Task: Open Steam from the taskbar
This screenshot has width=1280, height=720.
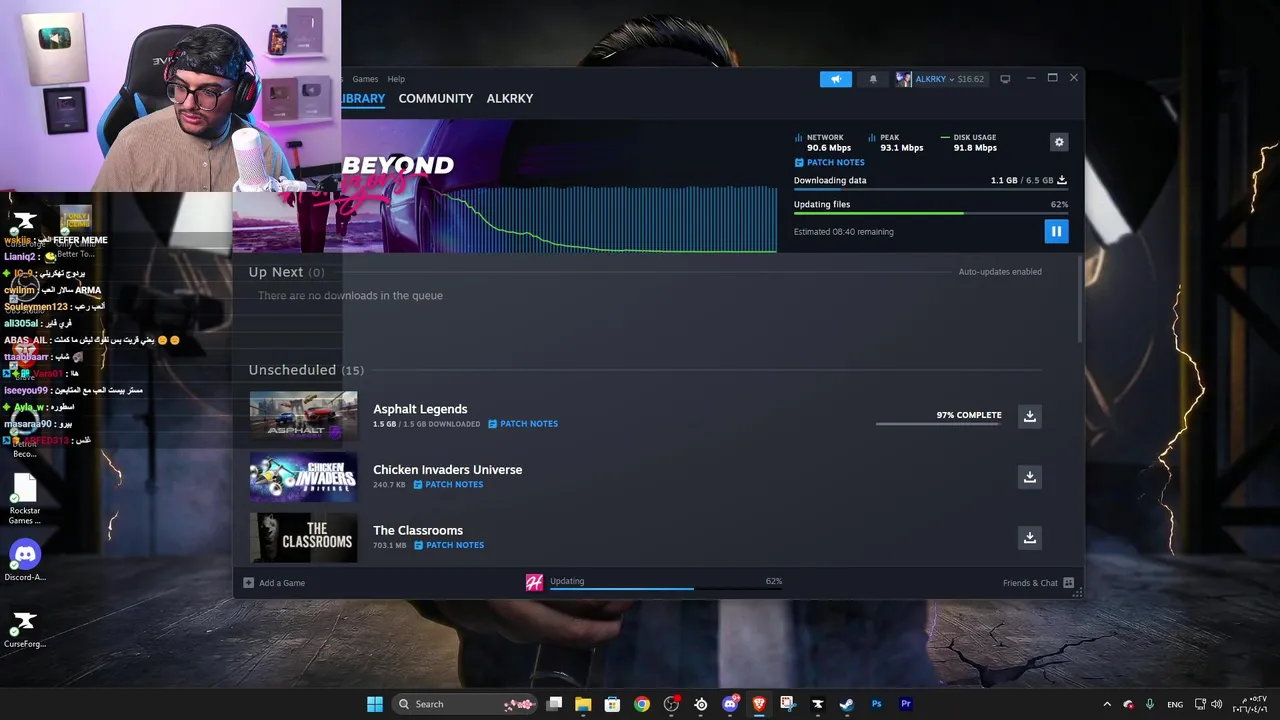Action: click(847, 704)
